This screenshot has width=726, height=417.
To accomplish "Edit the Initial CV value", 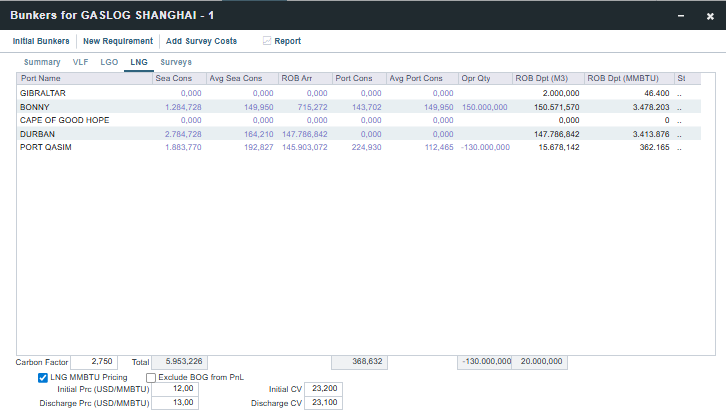I will 321,388.
